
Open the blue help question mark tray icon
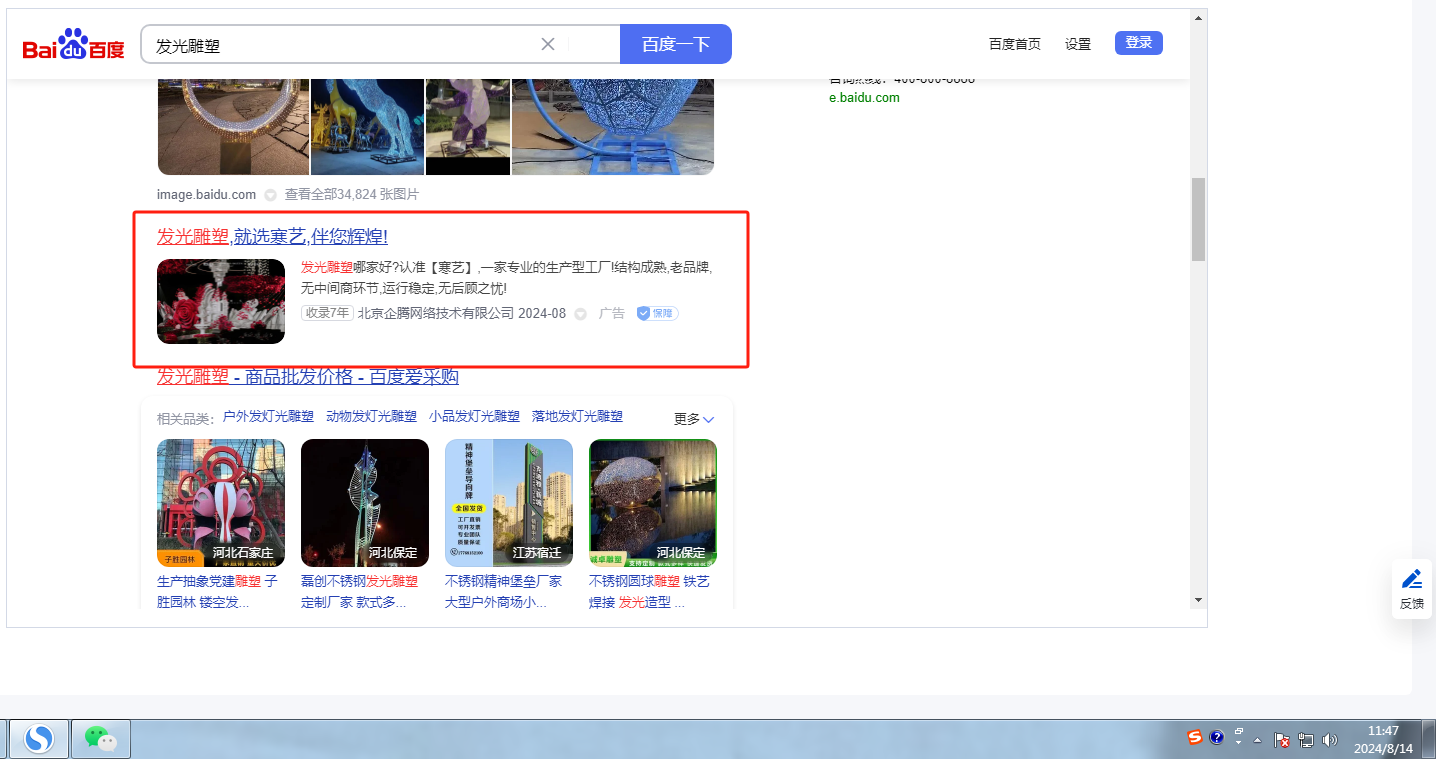[x=1217, y=738]
